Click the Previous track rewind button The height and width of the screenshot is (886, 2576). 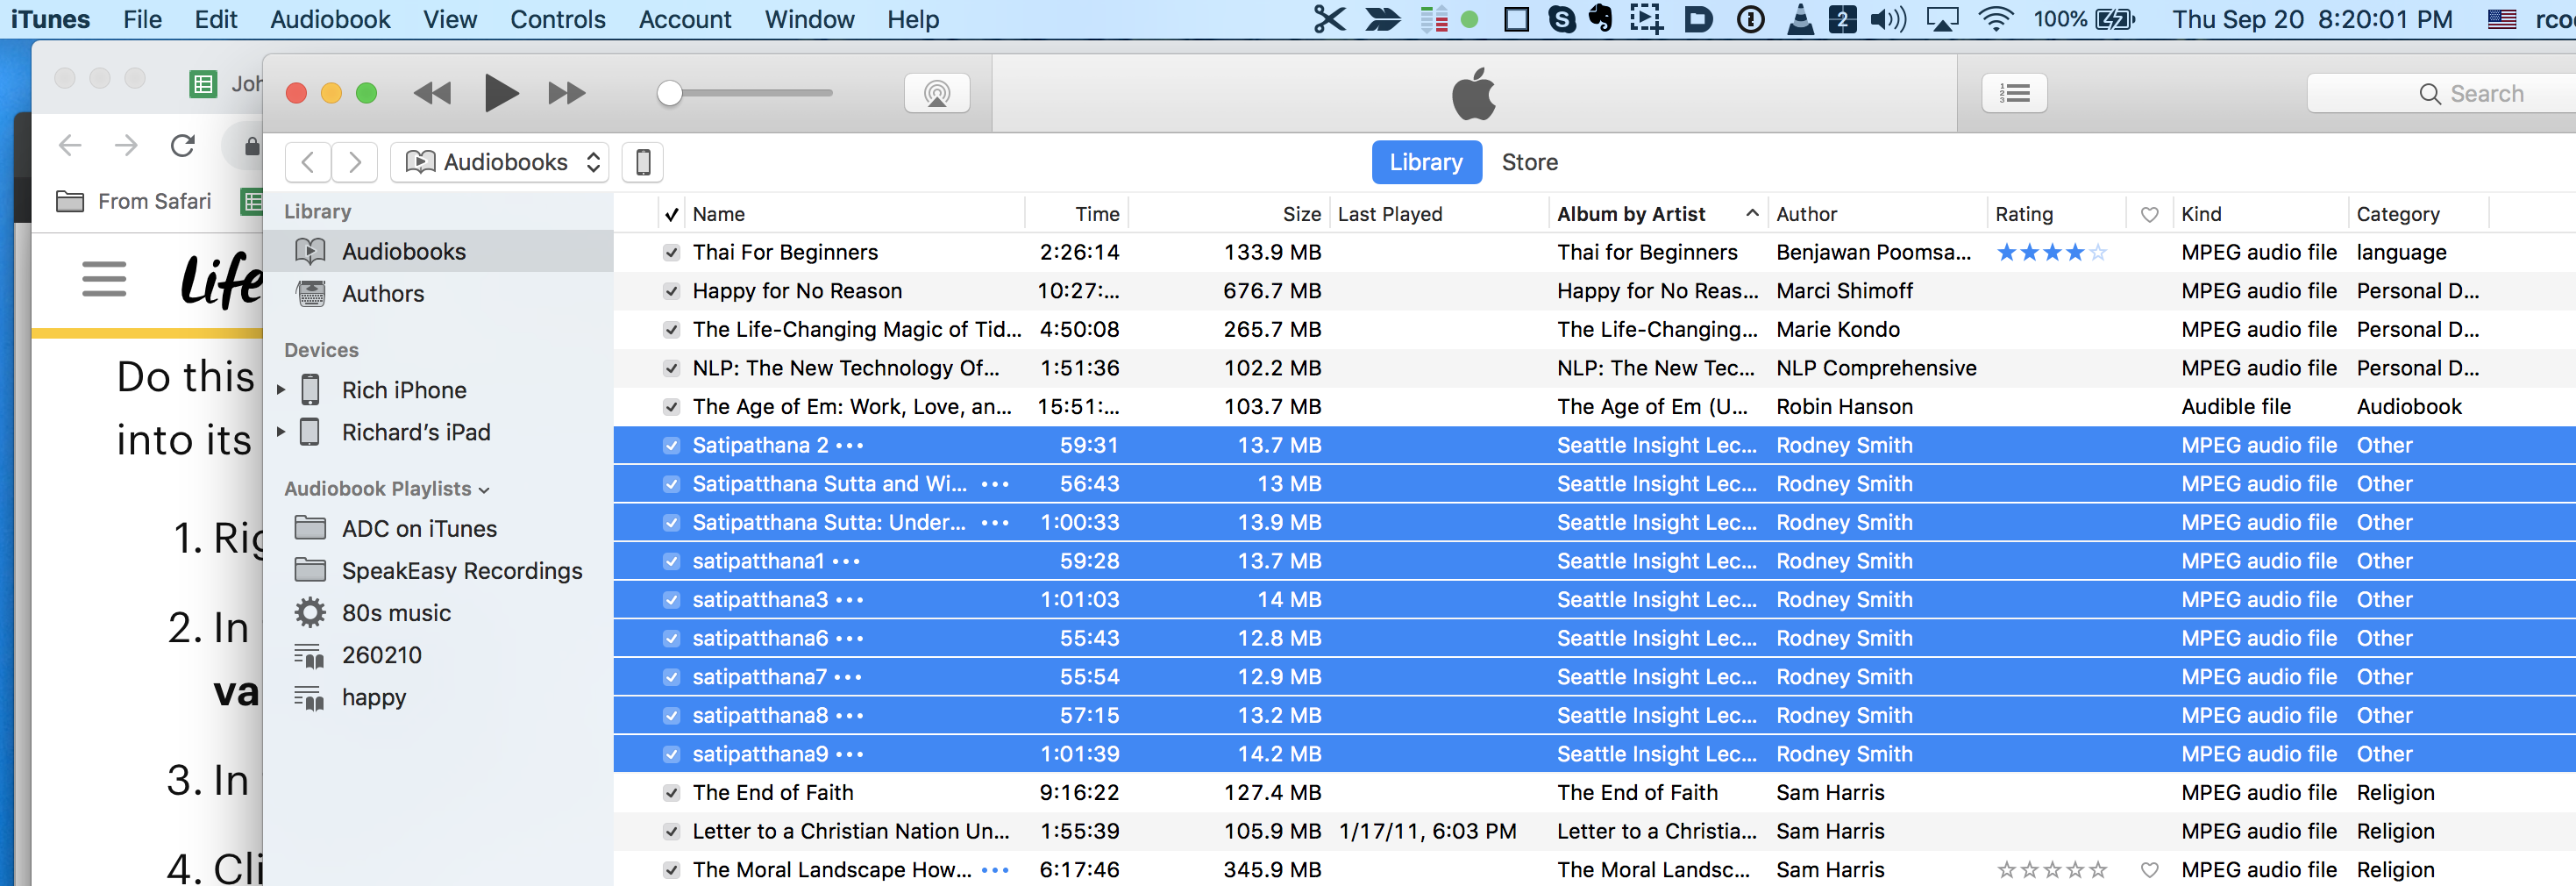(x=432, y=94)
